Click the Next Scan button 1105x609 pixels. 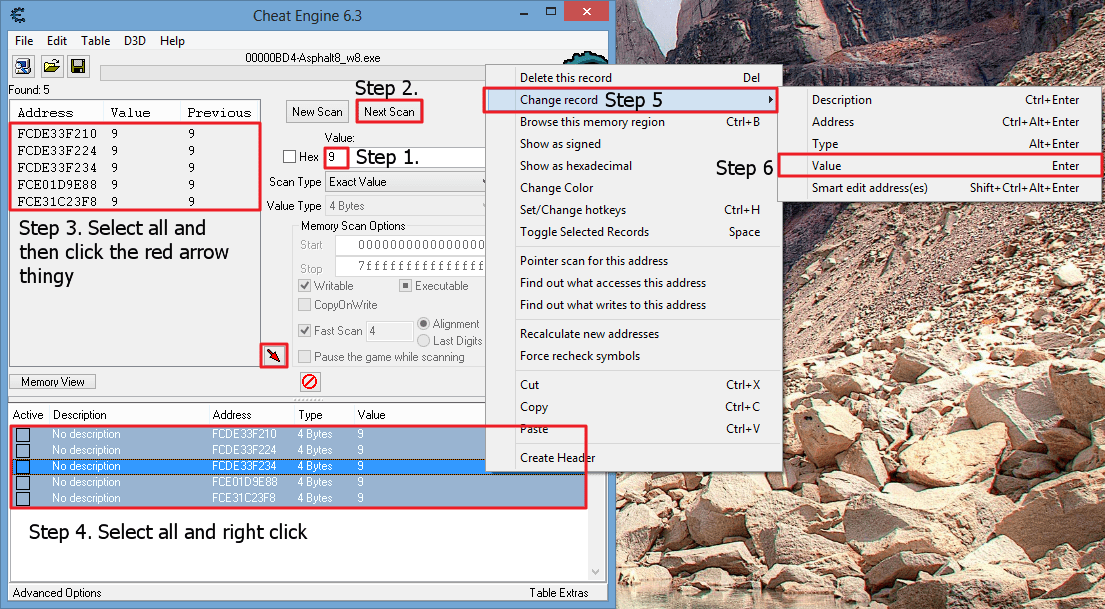click(389, 111)
